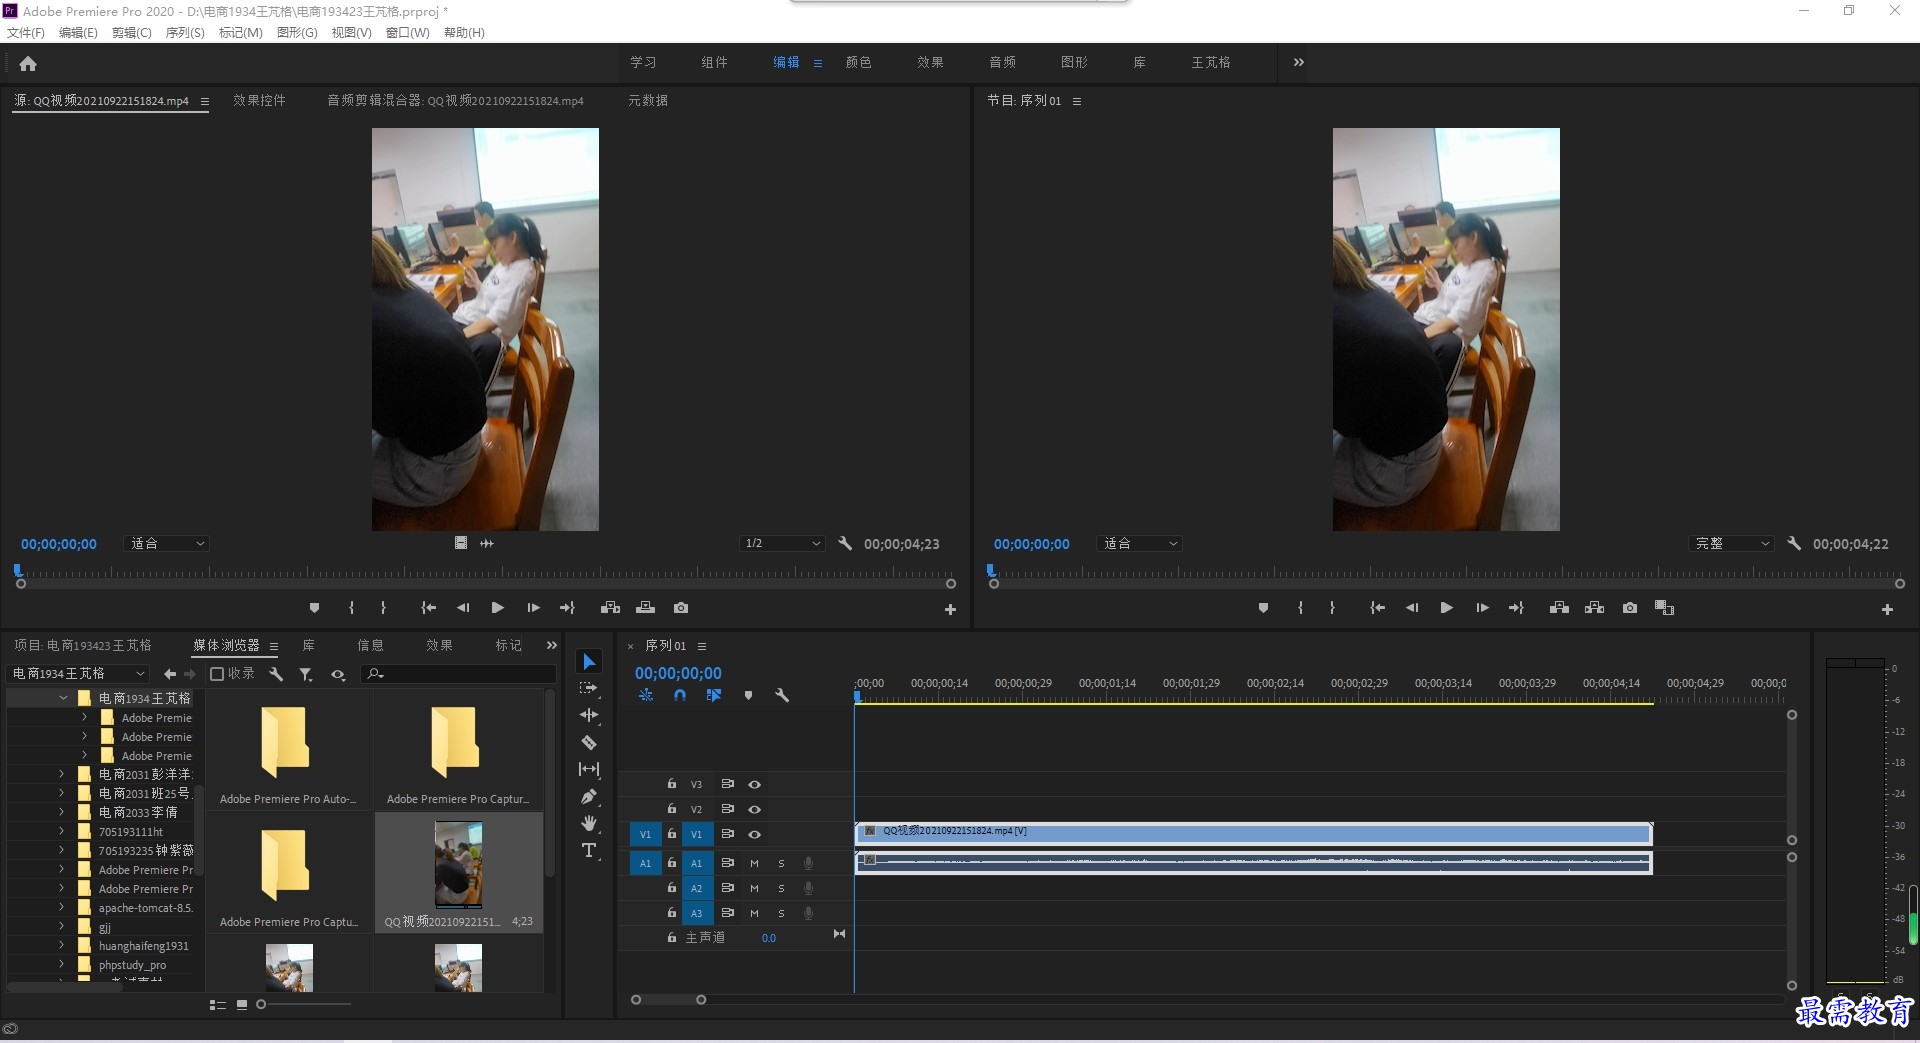Select the Track Select Forward tool
Viewport: 1920px width, 1043px height.
589,688
